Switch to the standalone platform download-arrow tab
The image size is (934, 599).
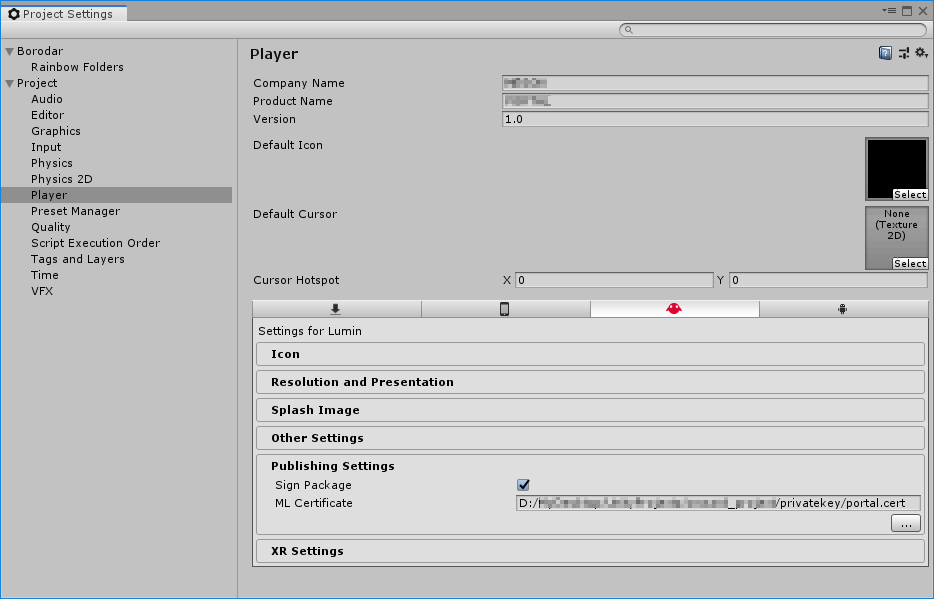click(x=337, y=309)
